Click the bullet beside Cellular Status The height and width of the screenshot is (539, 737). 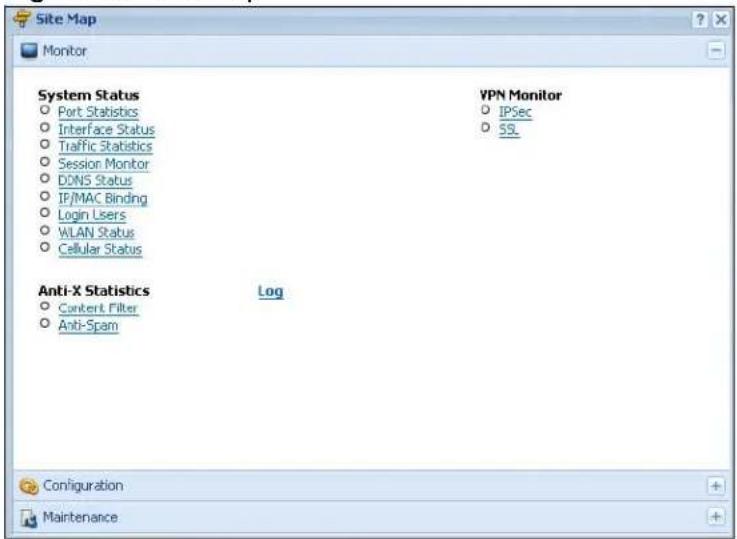tap(45, 247)
